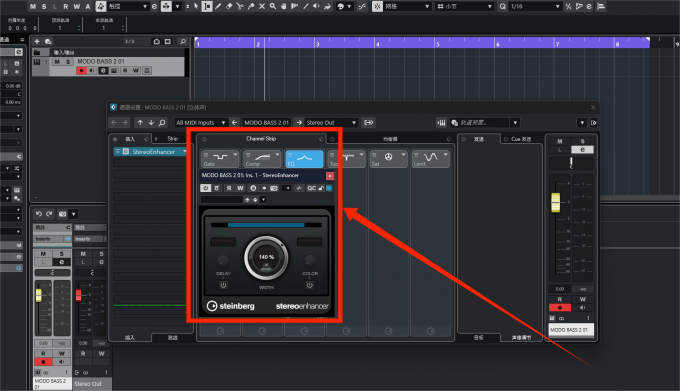This screenshot has width=680, height=391.
Task: Select the Eraser tool in top toolbar
Action: pos(229,6)
